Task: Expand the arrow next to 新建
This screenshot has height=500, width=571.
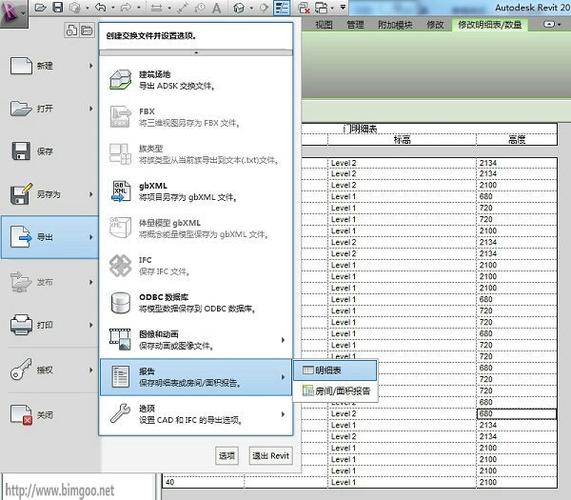Action: 91,66
